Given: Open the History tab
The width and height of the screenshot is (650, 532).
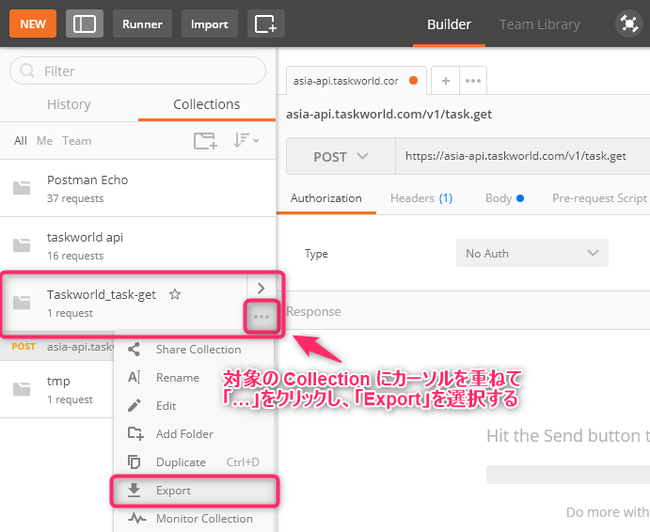Looking at the screenshot, I should point(69,104).
